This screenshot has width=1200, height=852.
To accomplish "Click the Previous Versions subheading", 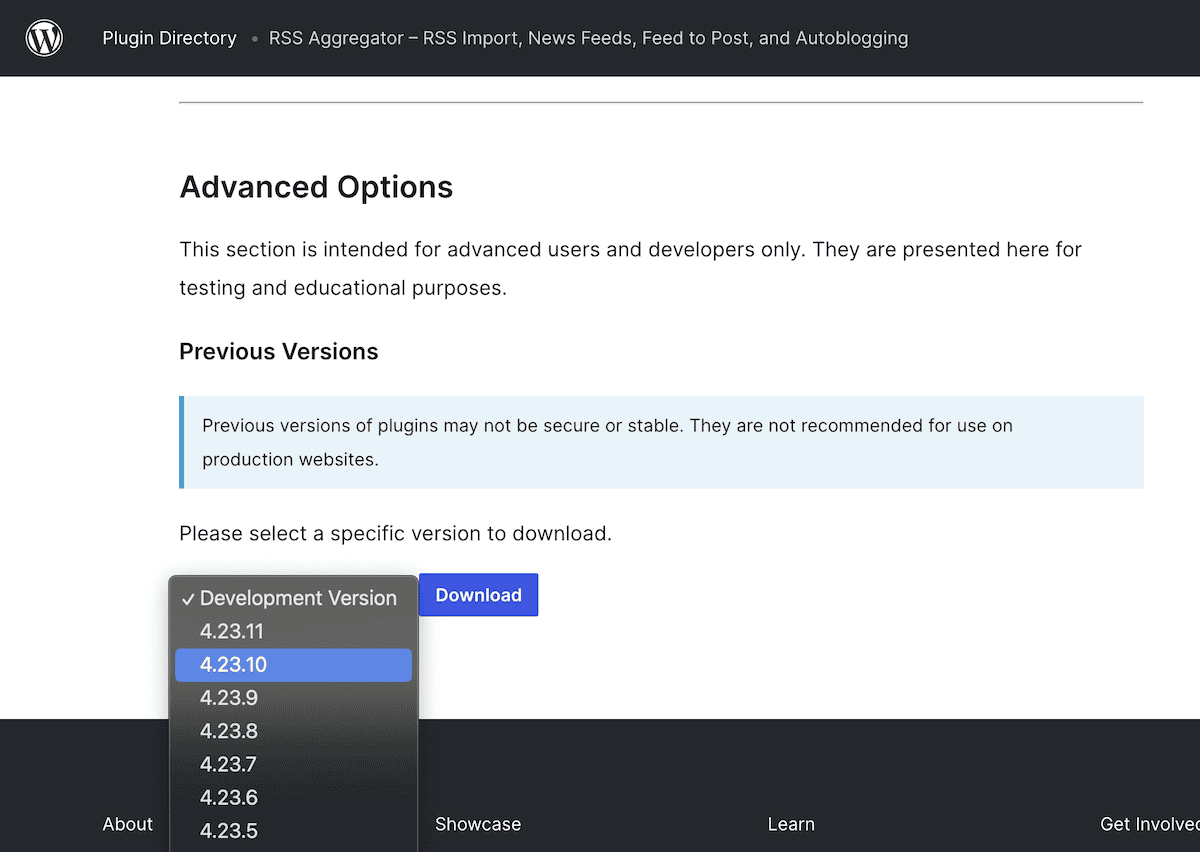I will (x=279, y=352).
